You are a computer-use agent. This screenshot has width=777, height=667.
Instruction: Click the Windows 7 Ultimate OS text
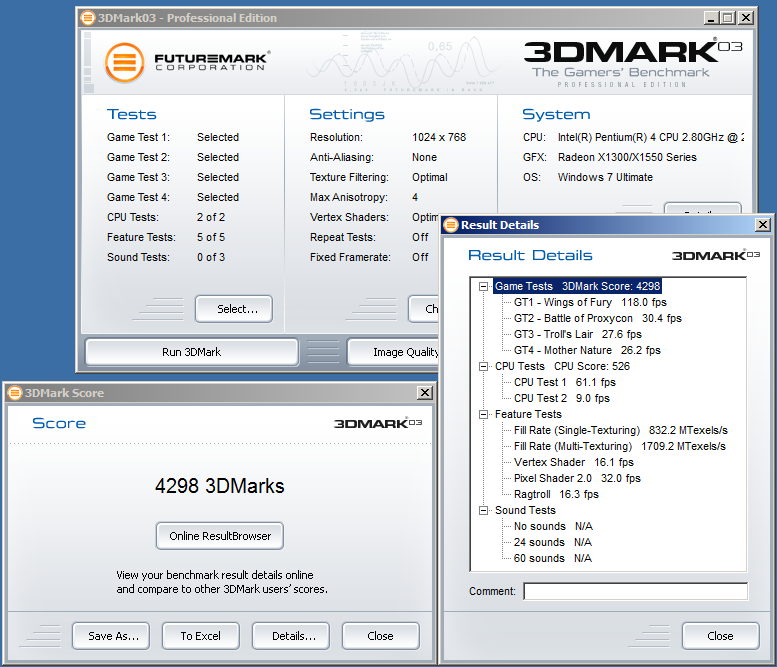click(605, 177)
